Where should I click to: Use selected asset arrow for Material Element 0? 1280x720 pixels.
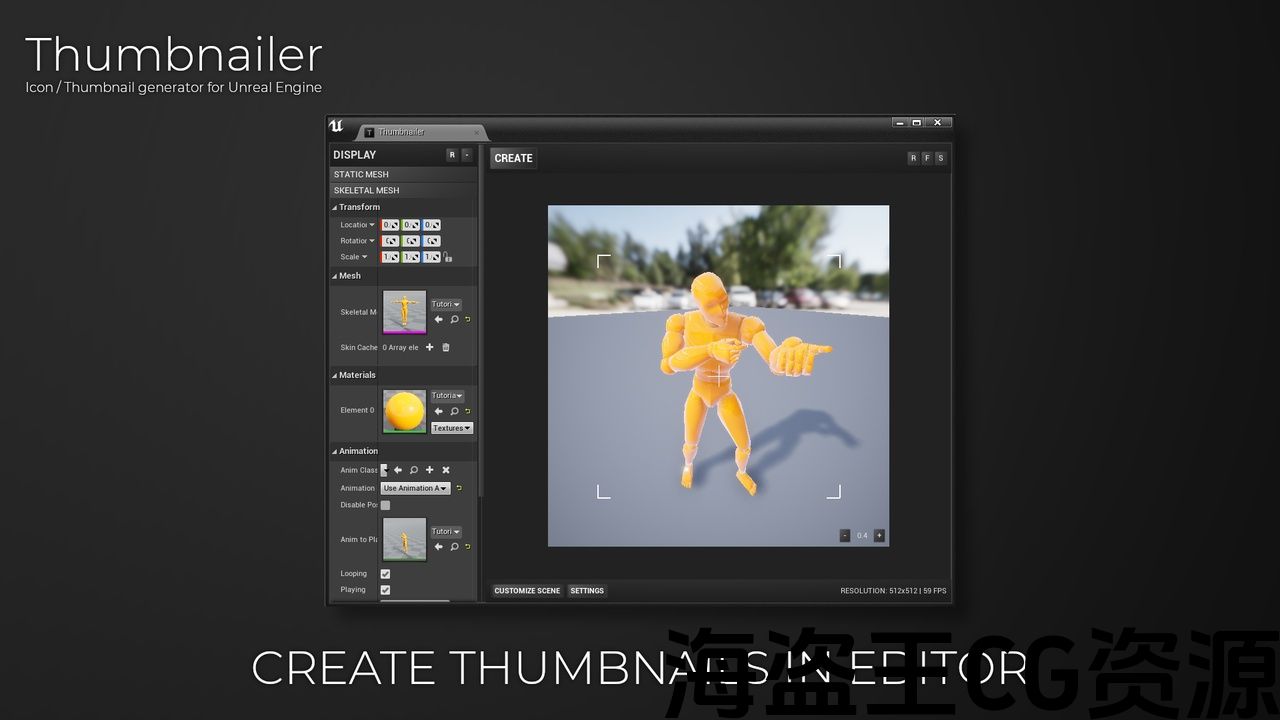tap(438, 411)
